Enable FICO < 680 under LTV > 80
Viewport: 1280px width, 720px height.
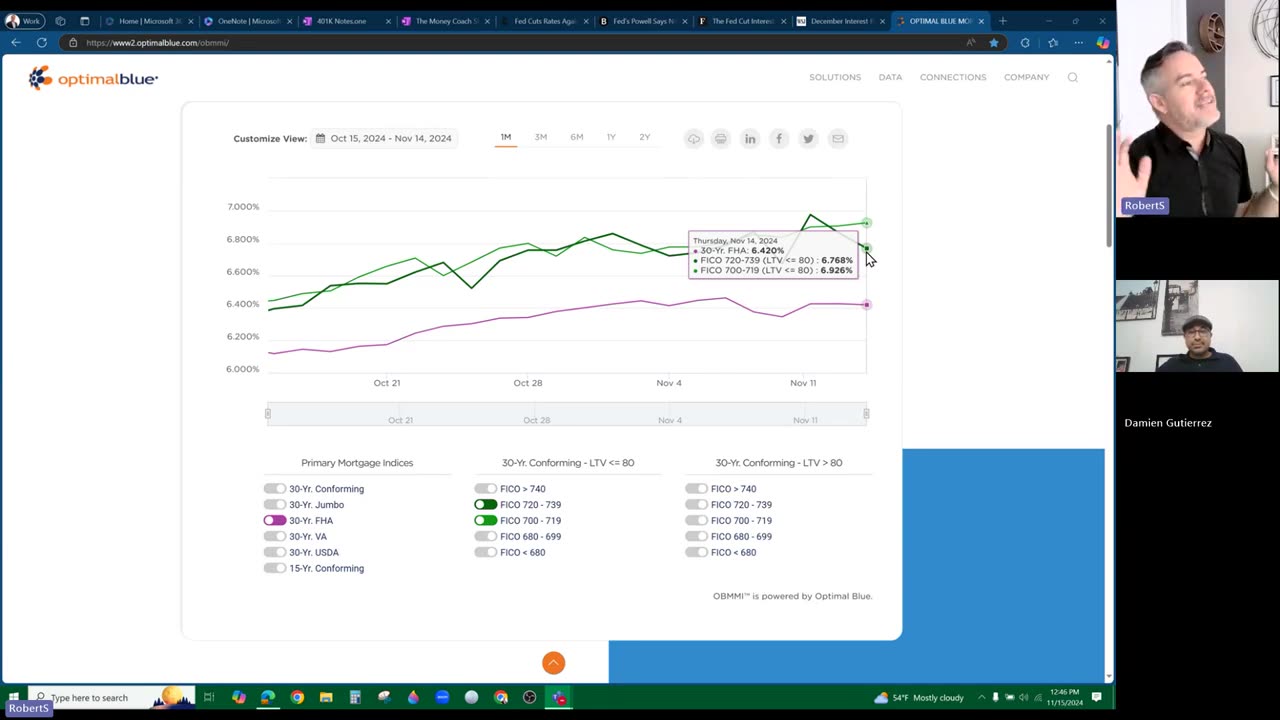tap(697, 552)
